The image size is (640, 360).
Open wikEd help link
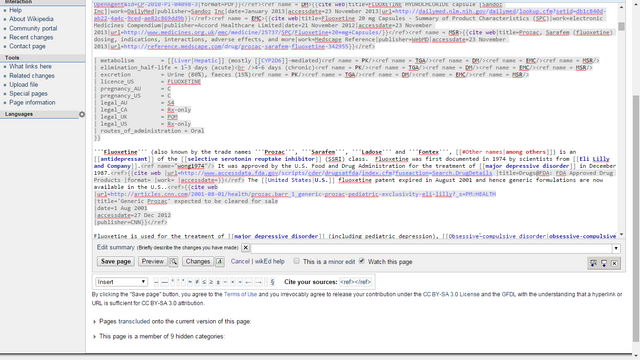coord(269,262)
